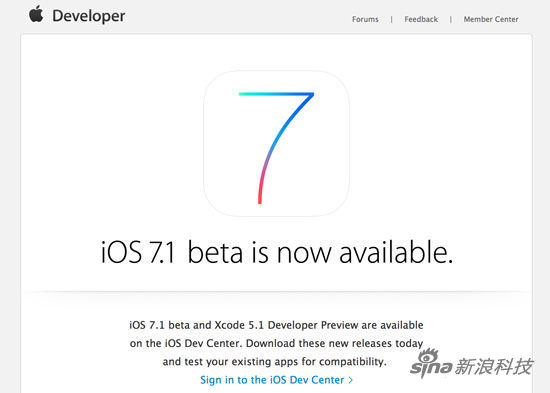Viewport: 550px width, 393px height.
Task: Go to the Feedback page
Action: 421,19
